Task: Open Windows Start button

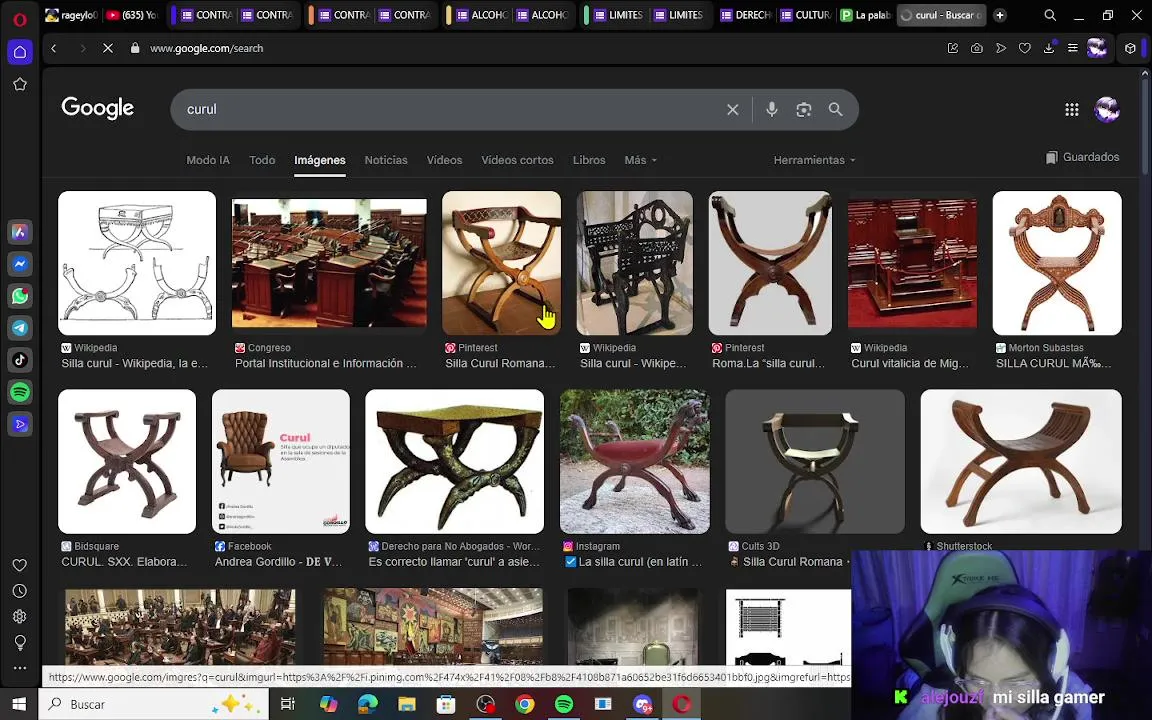Action: pyautogui.click(x=19, y=705)
